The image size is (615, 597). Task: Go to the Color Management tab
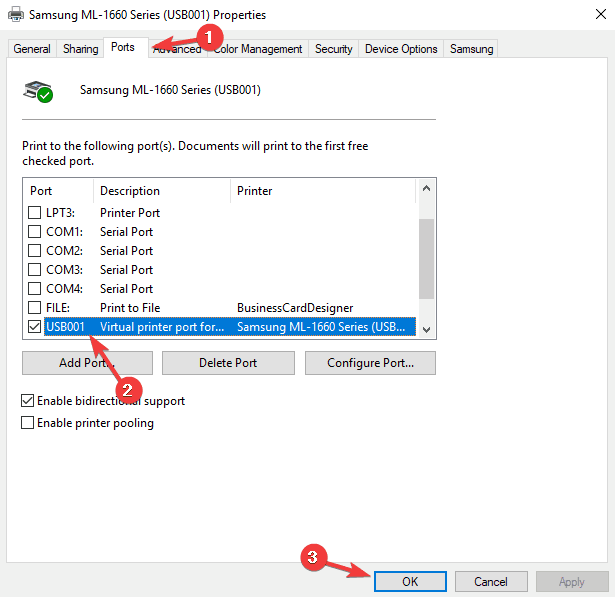(258, 49)
